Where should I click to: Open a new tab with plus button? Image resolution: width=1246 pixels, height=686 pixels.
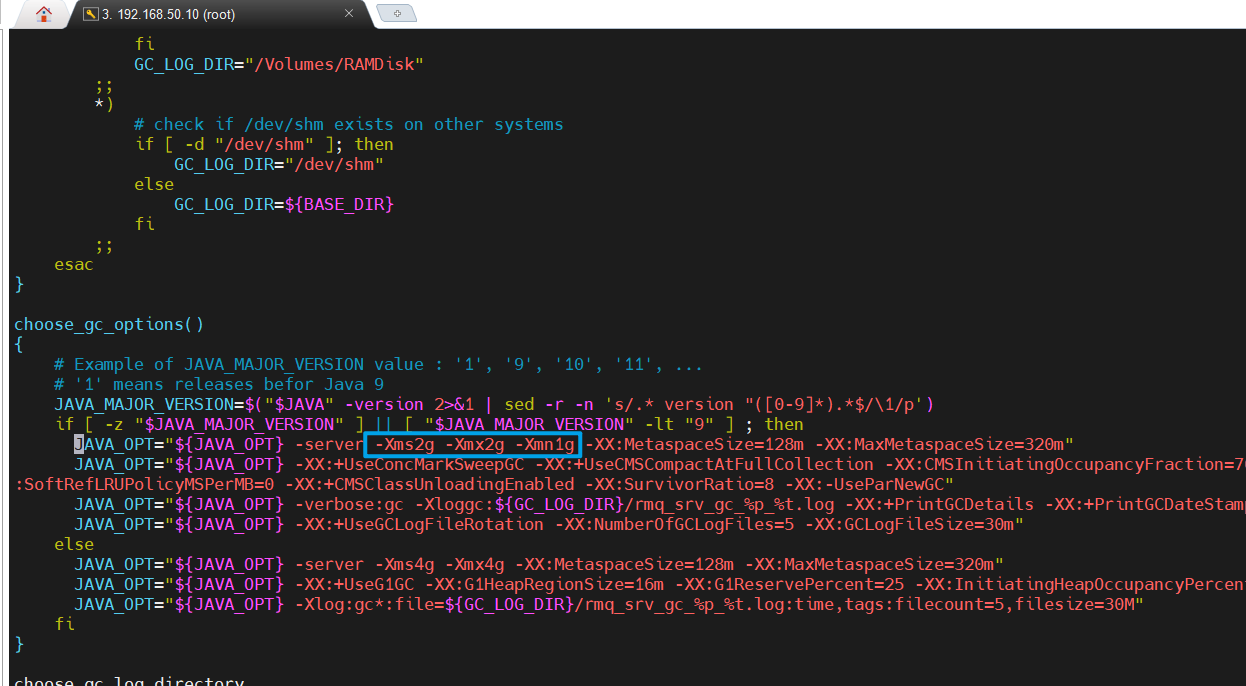[x=397, y=13]
